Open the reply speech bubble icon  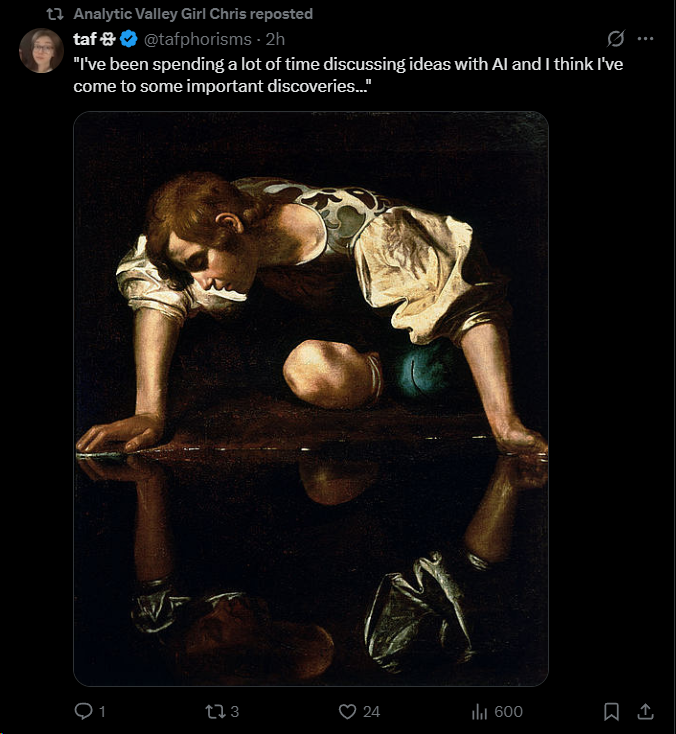tap(84, 711)
